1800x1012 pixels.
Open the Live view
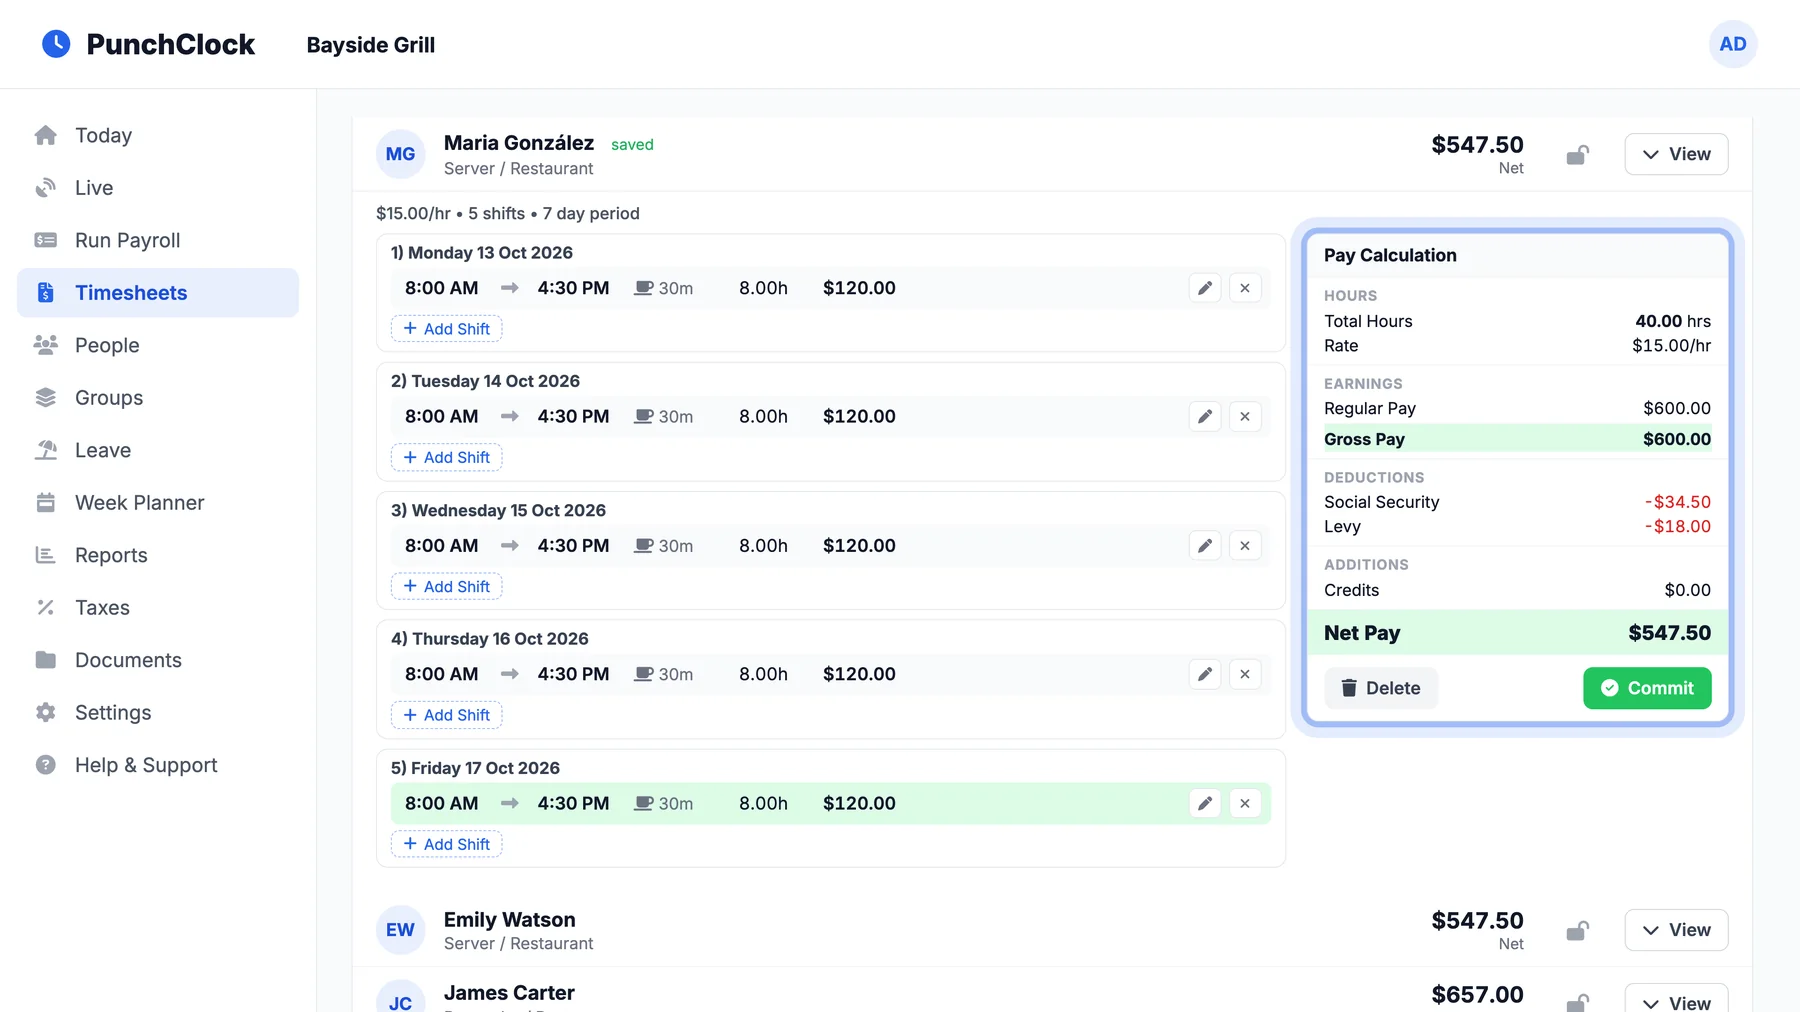[x=158, y=188]
